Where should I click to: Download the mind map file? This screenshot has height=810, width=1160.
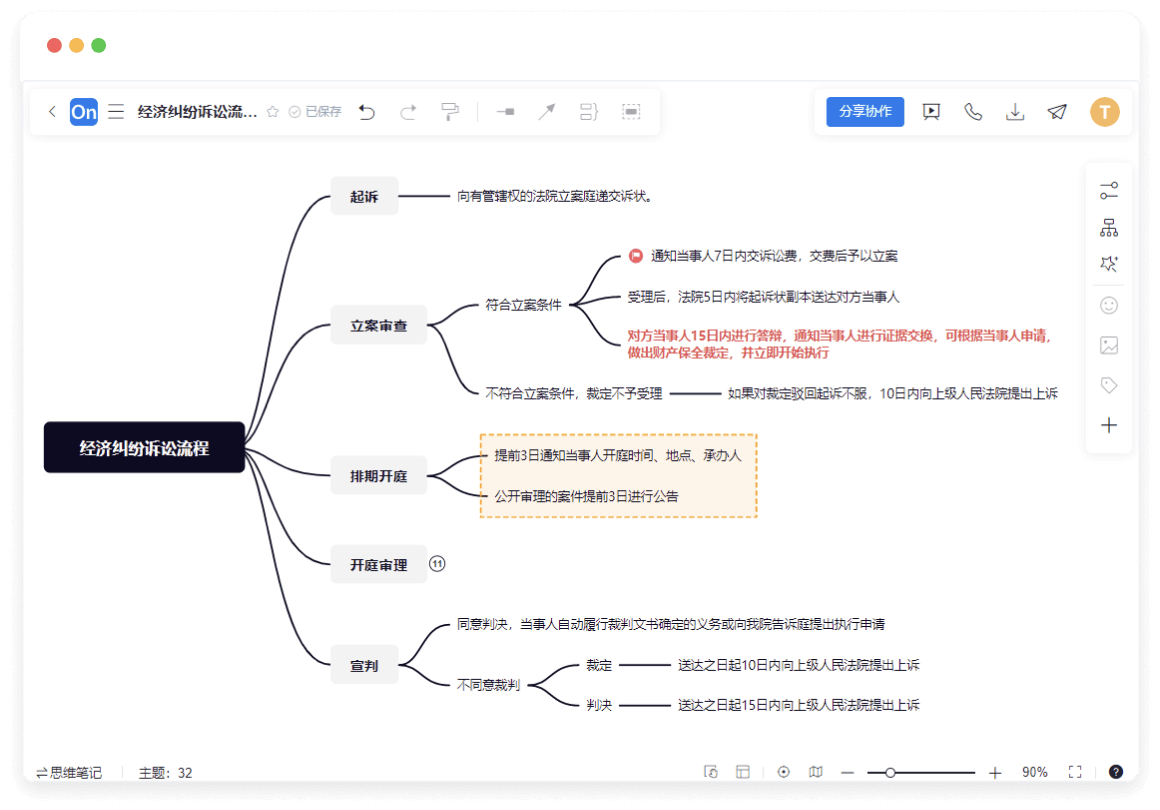tap(1015, 112)
